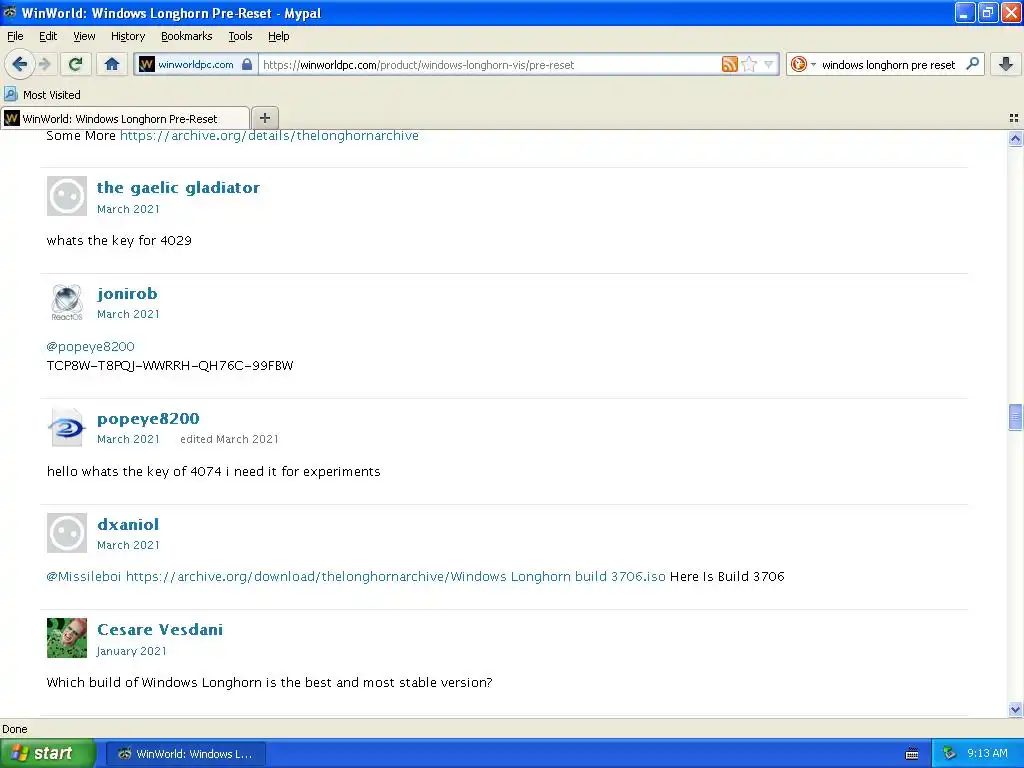Open the Bookmarks menu

pyautogui.click(x=186, y=36)
